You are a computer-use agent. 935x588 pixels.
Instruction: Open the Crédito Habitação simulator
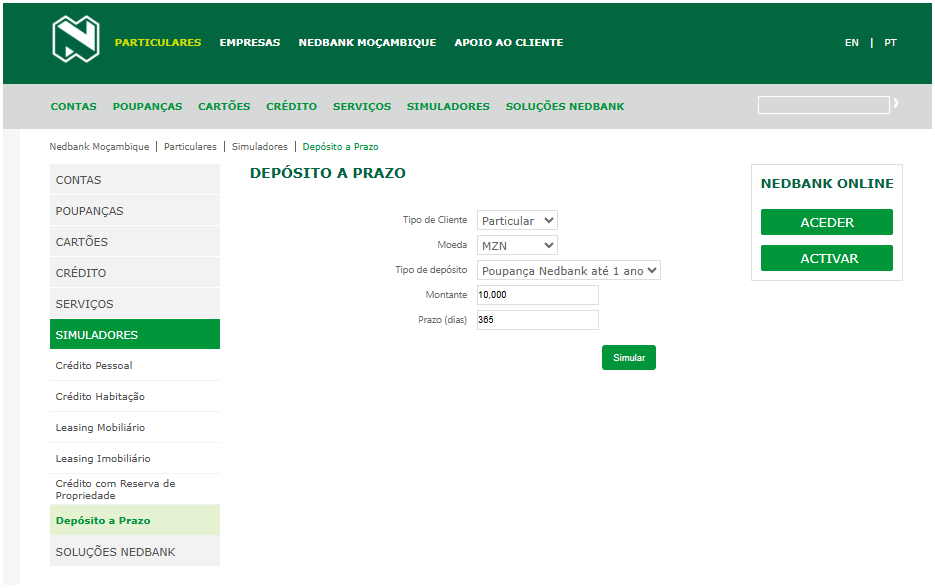(135, 397)
